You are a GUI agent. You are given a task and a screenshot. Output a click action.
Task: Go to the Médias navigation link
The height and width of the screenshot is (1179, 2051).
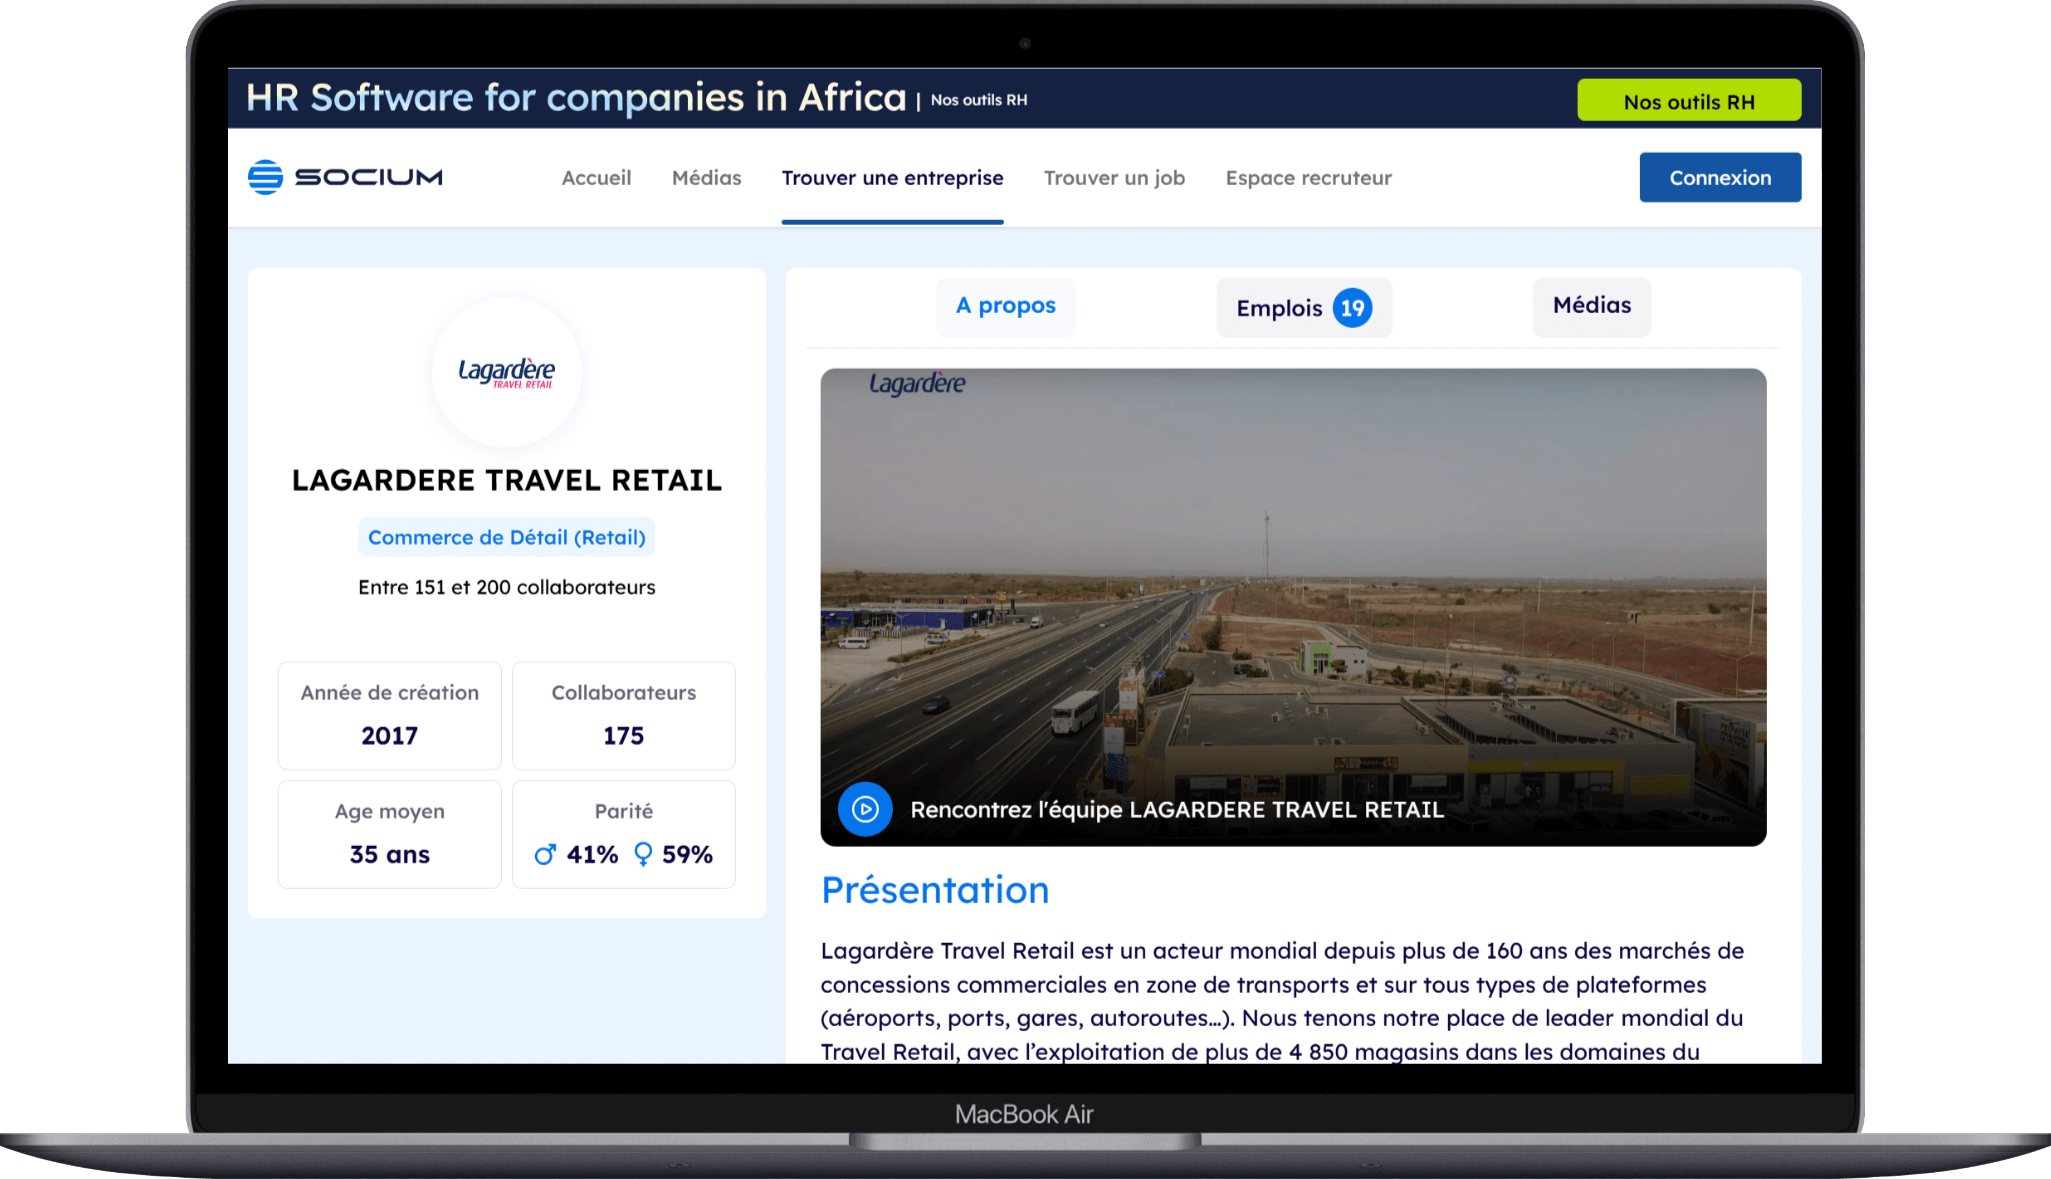[706, 178]
